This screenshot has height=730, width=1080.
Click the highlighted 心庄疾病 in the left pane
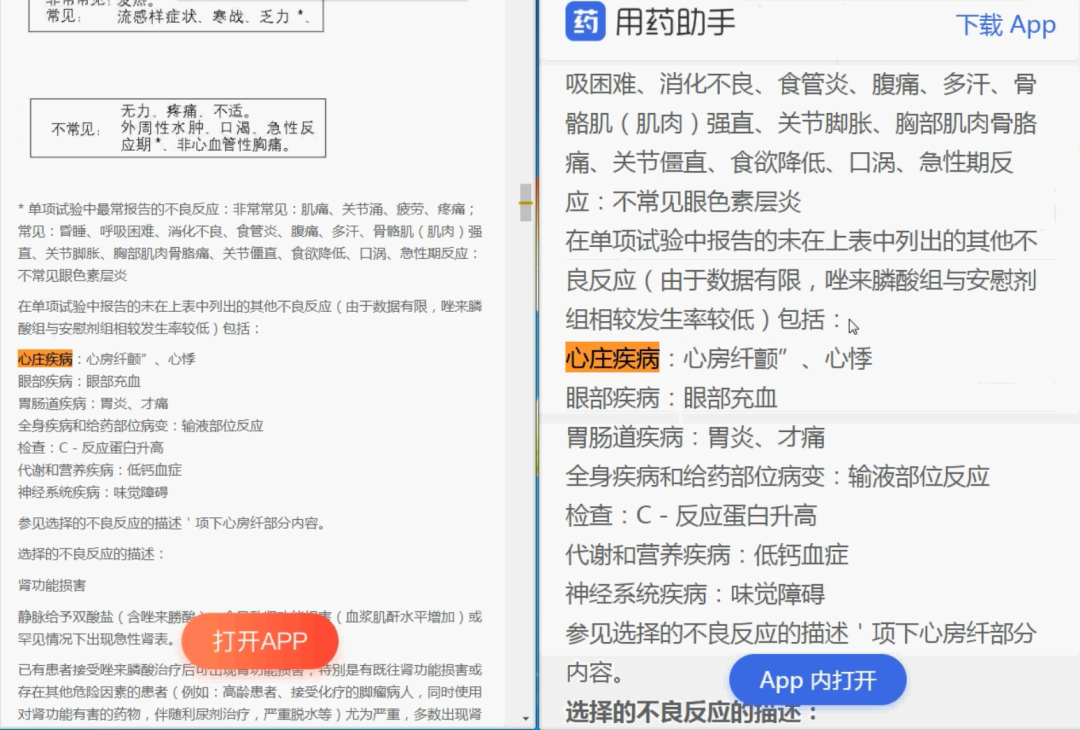point(45,359)
